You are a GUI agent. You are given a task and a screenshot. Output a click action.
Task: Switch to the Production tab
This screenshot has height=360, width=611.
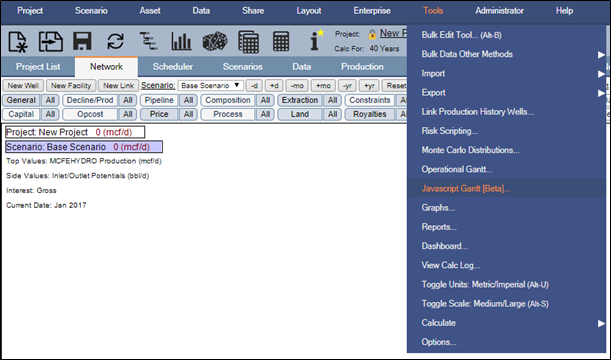click(x=362, y=67)
